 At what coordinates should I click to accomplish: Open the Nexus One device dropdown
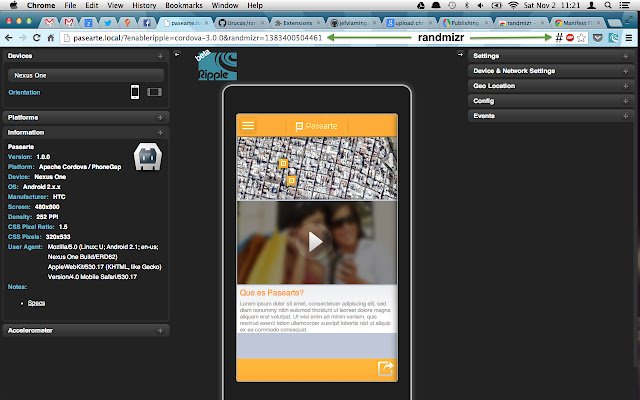86,76
